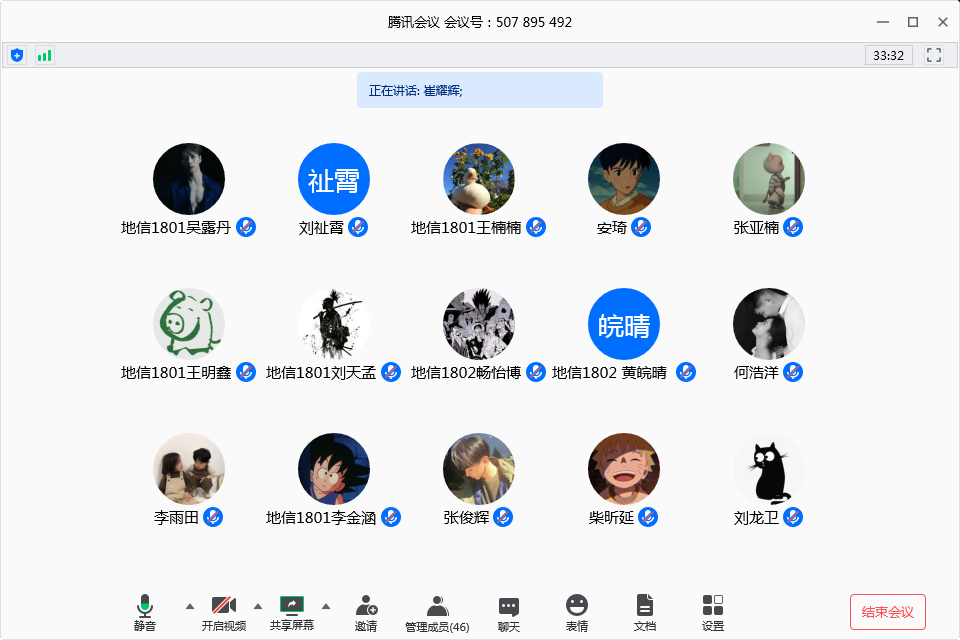Expand audio options arrow next to 静音

pyautogui.click(x=190, y=606)
